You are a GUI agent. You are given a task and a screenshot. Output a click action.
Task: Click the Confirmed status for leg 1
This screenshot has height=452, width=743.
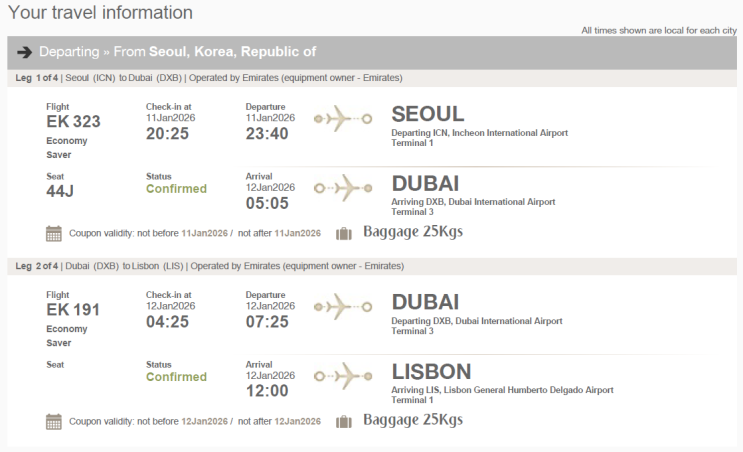[176, 189]
